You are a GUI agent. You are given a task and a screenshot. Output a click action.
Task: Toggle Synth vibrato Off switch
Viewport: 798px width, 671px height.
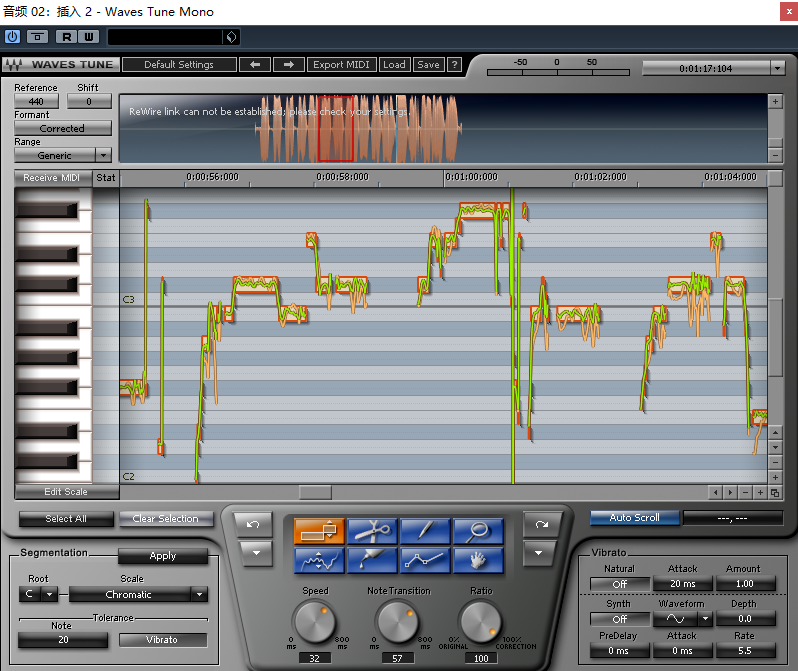pos(620,619)
